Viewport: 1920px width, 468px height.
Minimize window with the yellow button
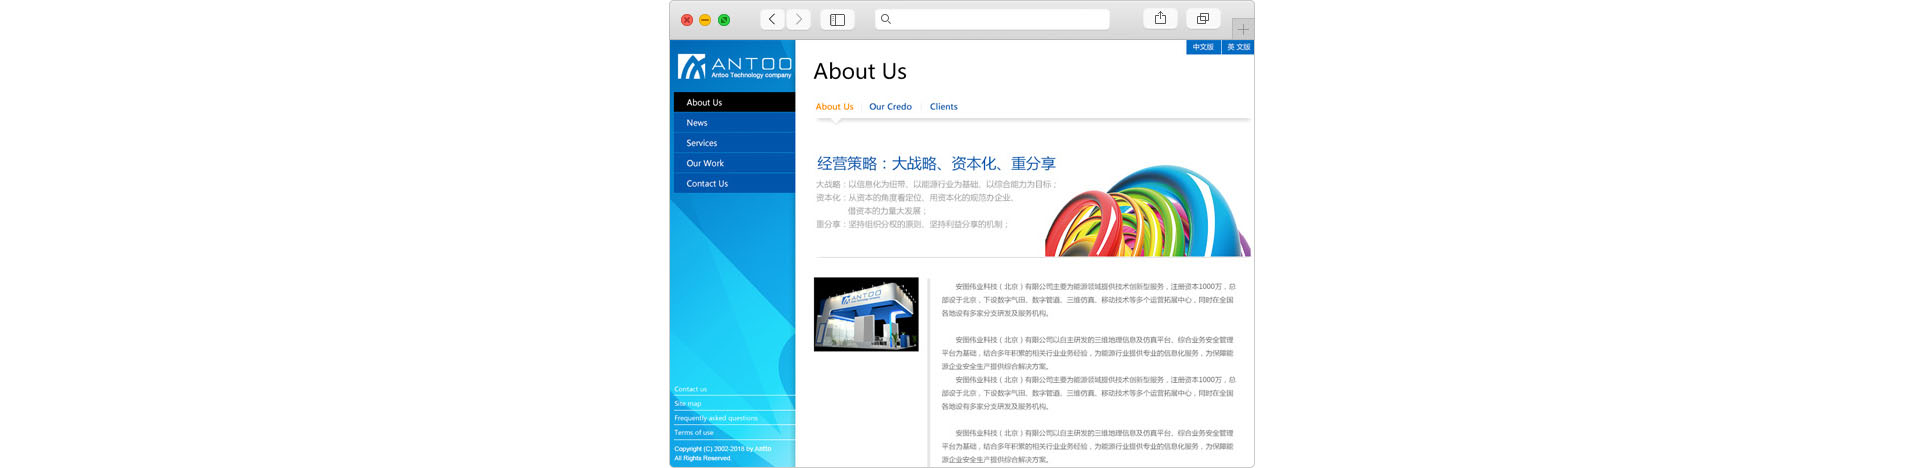pyautogui.click(x=705, y=20)
